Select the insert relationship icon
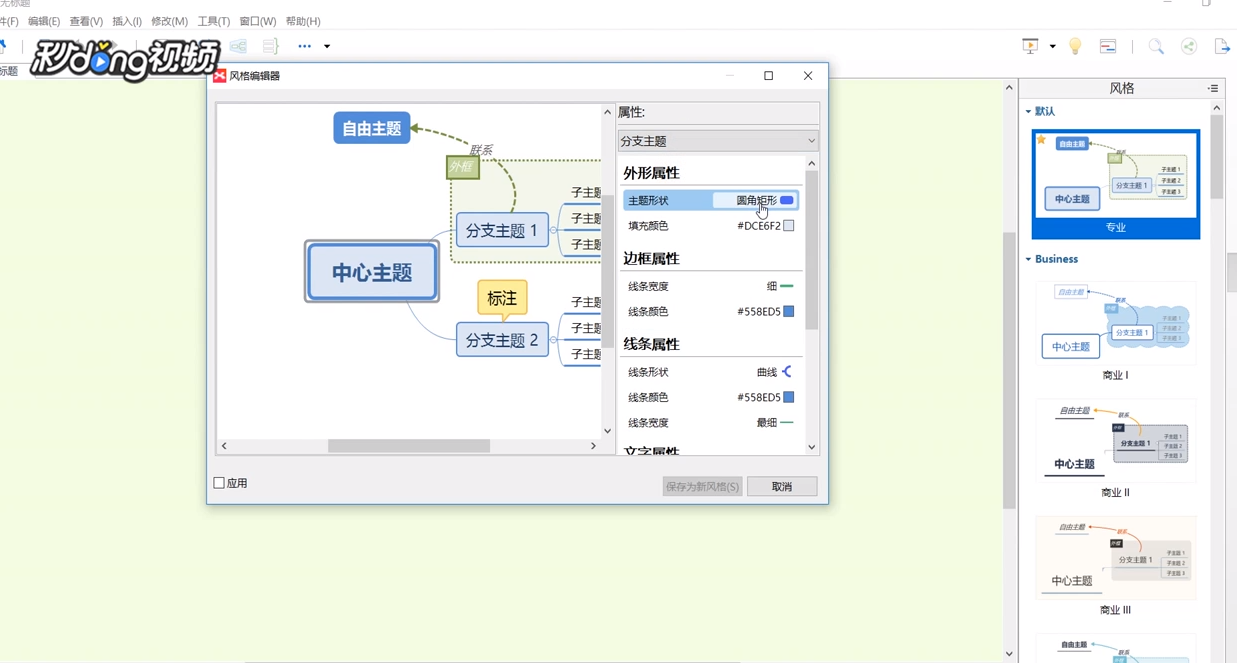Image resolution: width=1237 pixels, height=663 pixels. tap(237, 46)
